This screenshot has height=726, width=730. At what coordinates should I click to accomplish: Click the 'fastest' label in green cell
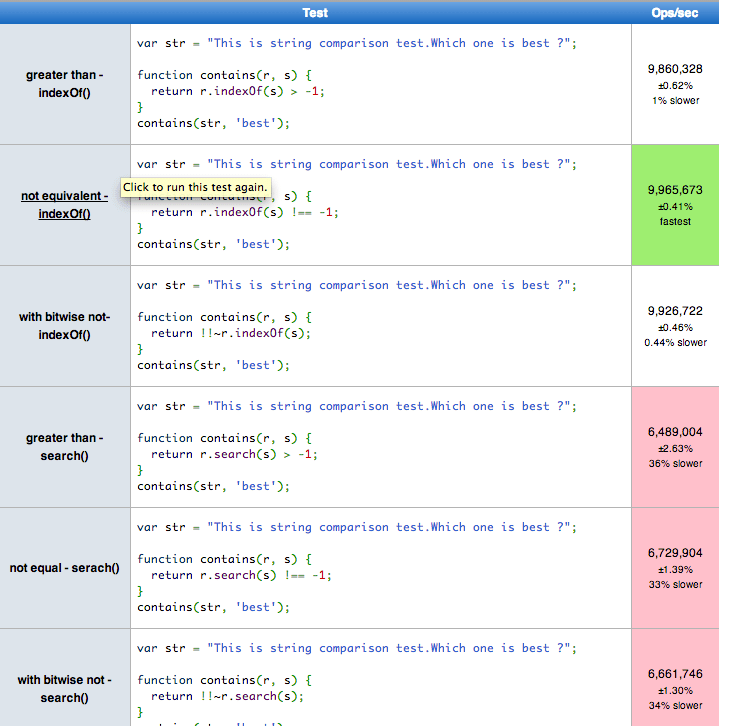(x=675, y=222)
